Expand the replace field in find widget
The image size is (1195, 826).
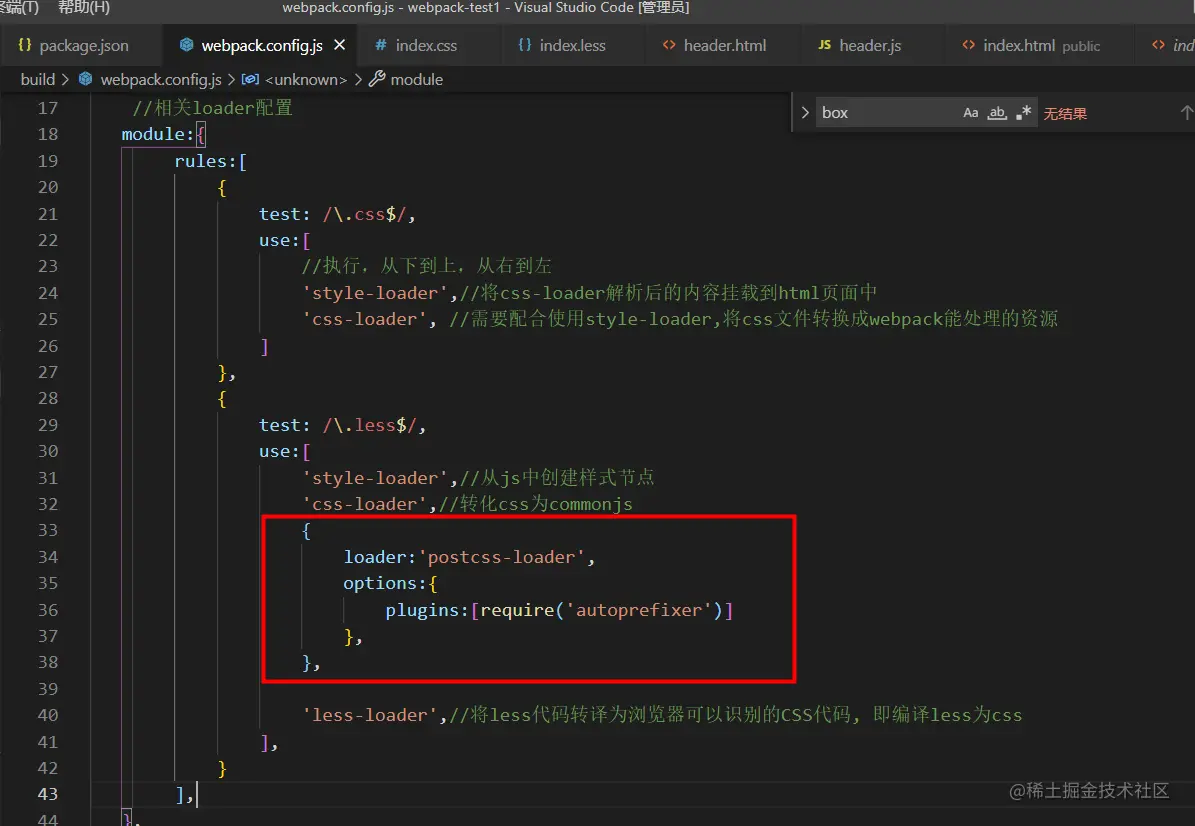click(x=805, y=113)
